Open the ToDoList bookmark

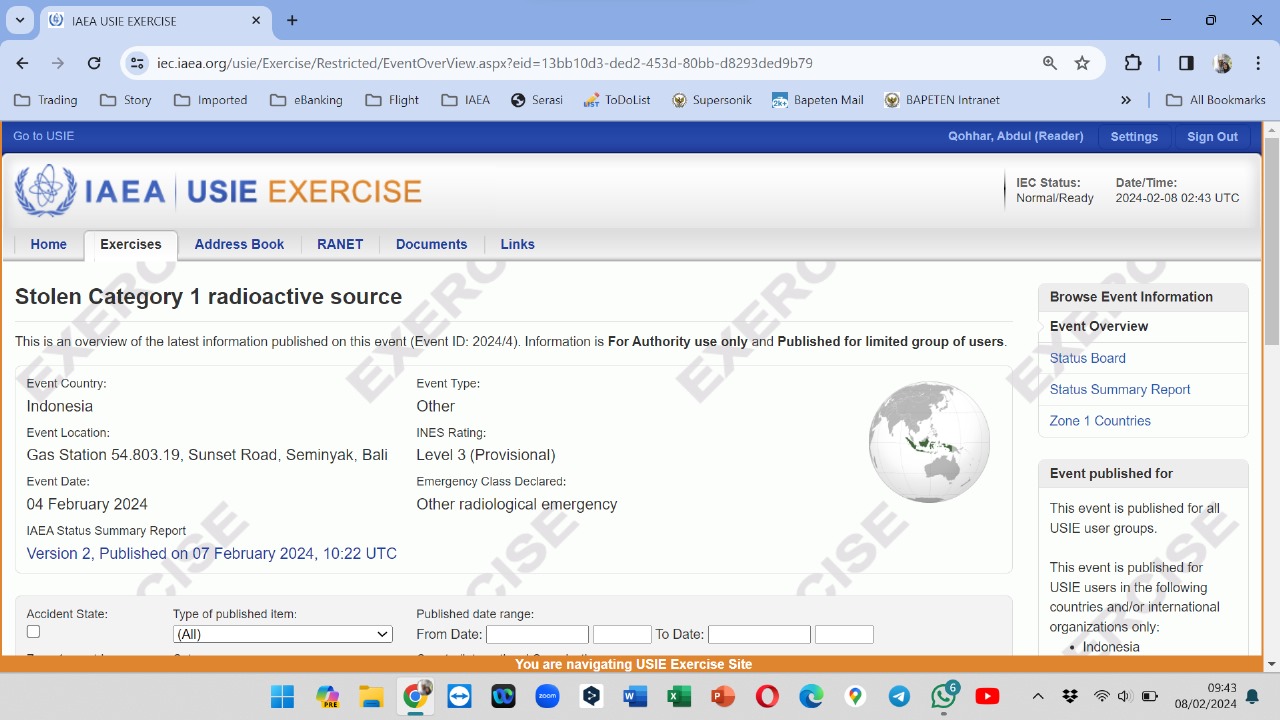pyautogui.click(x=616, y=100)
